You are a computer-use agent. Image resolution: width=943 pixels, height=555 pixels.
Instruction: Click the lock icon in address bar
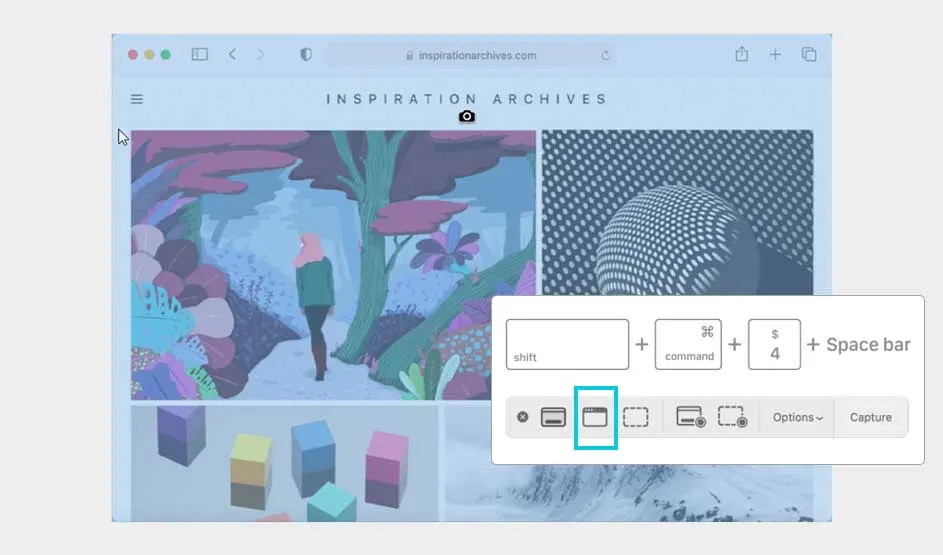410,55
